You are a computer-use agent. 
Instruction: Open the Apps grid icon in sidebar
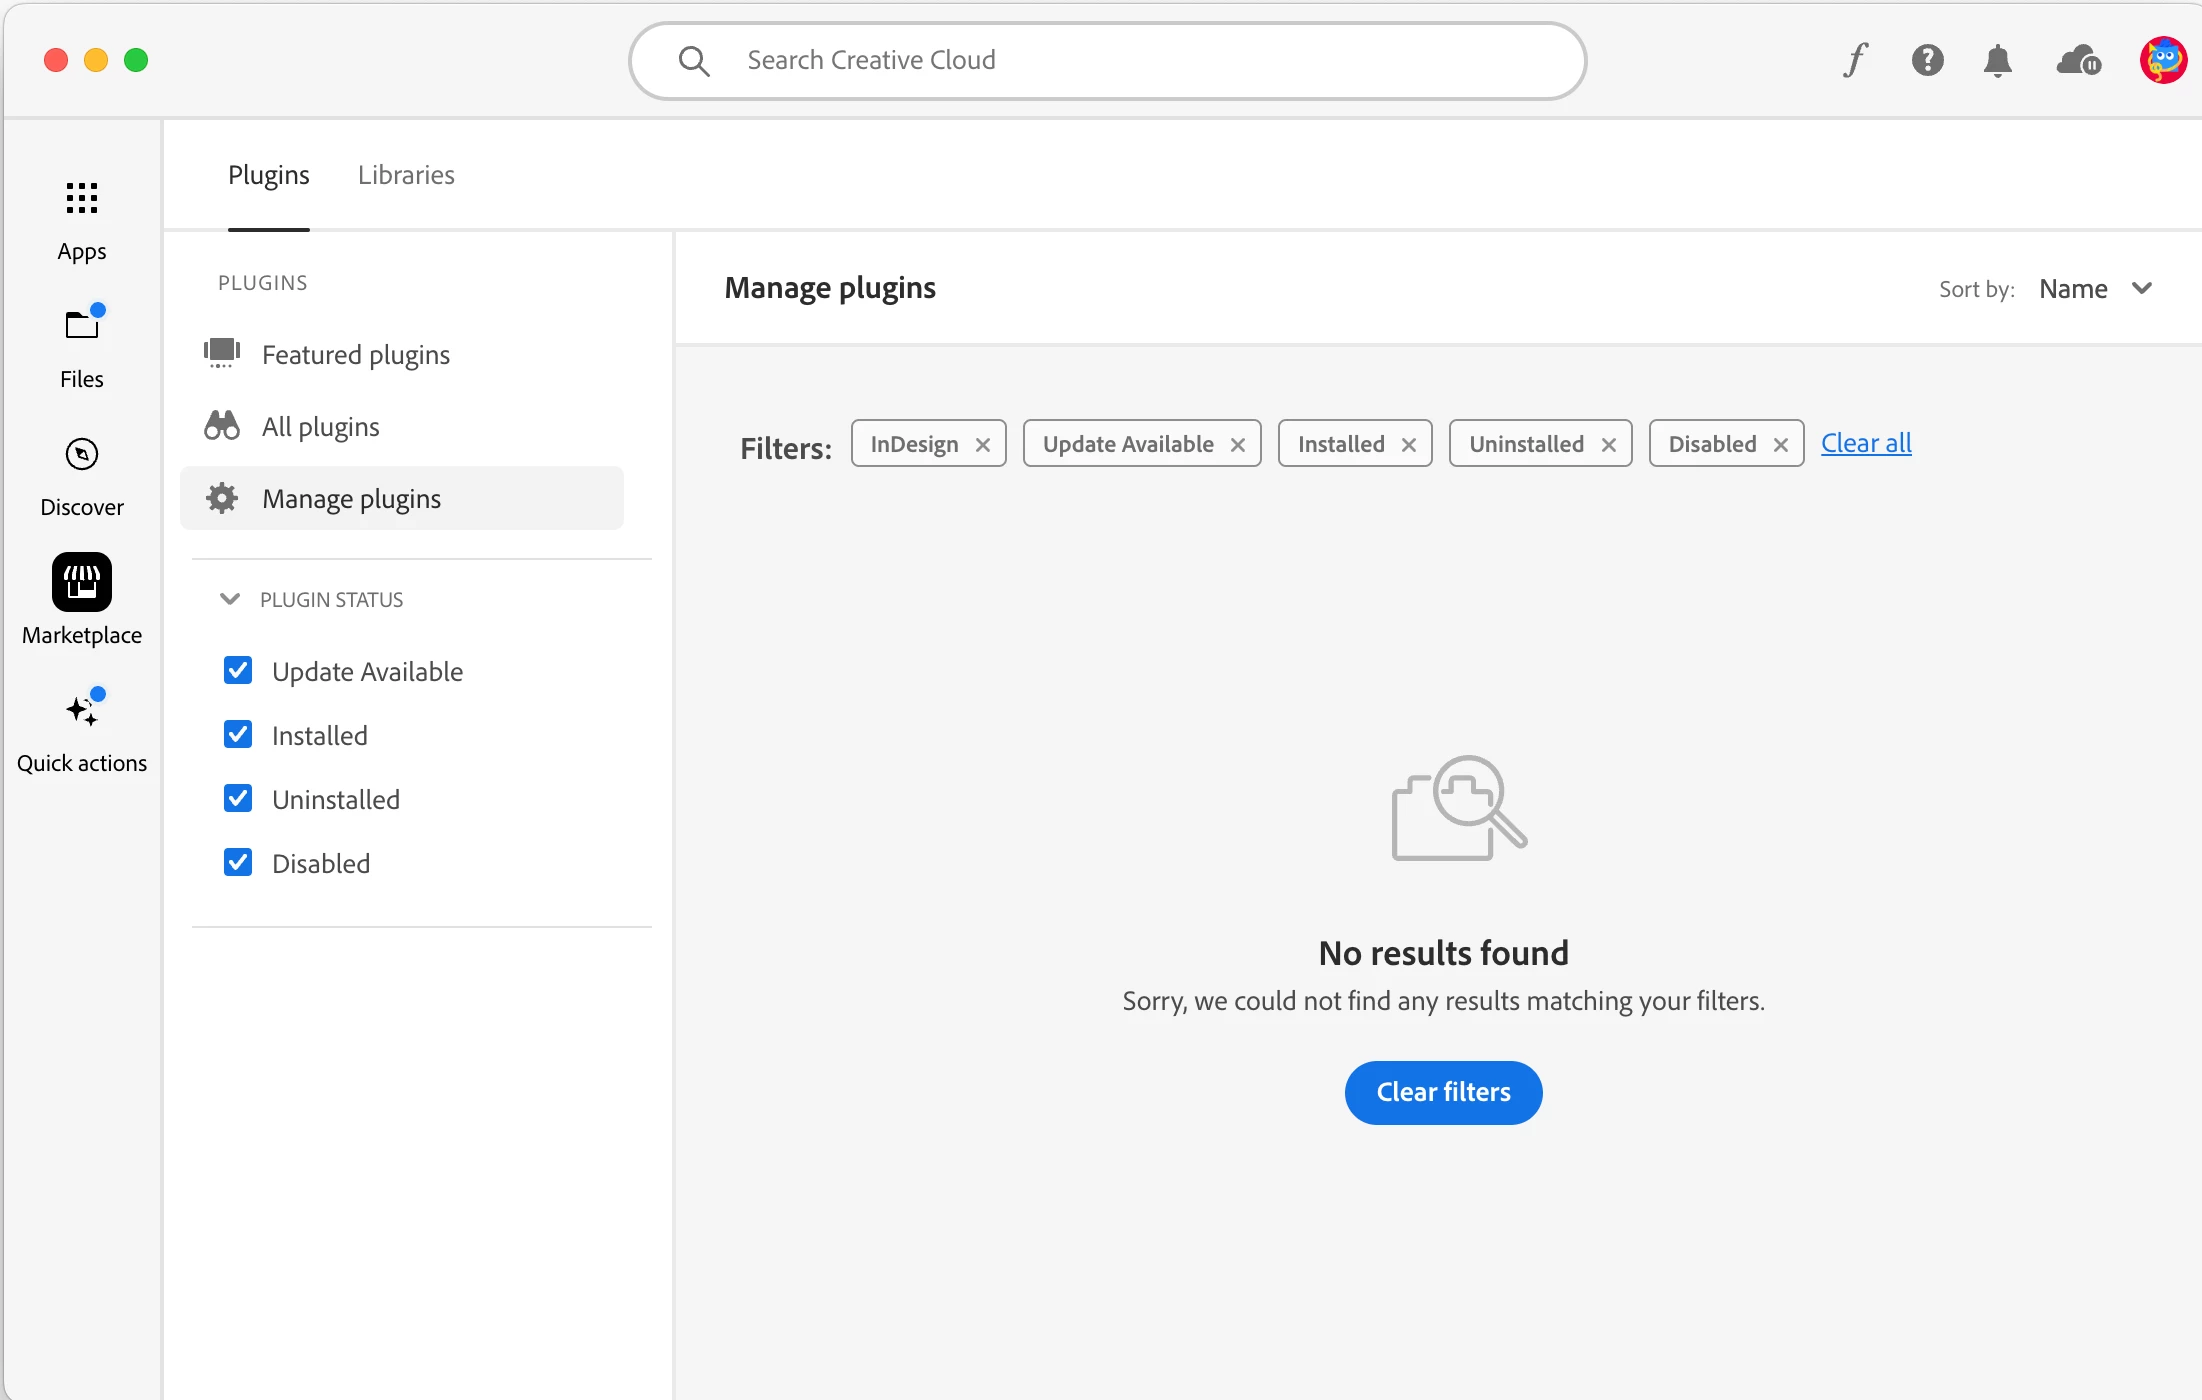click(82, 198)
